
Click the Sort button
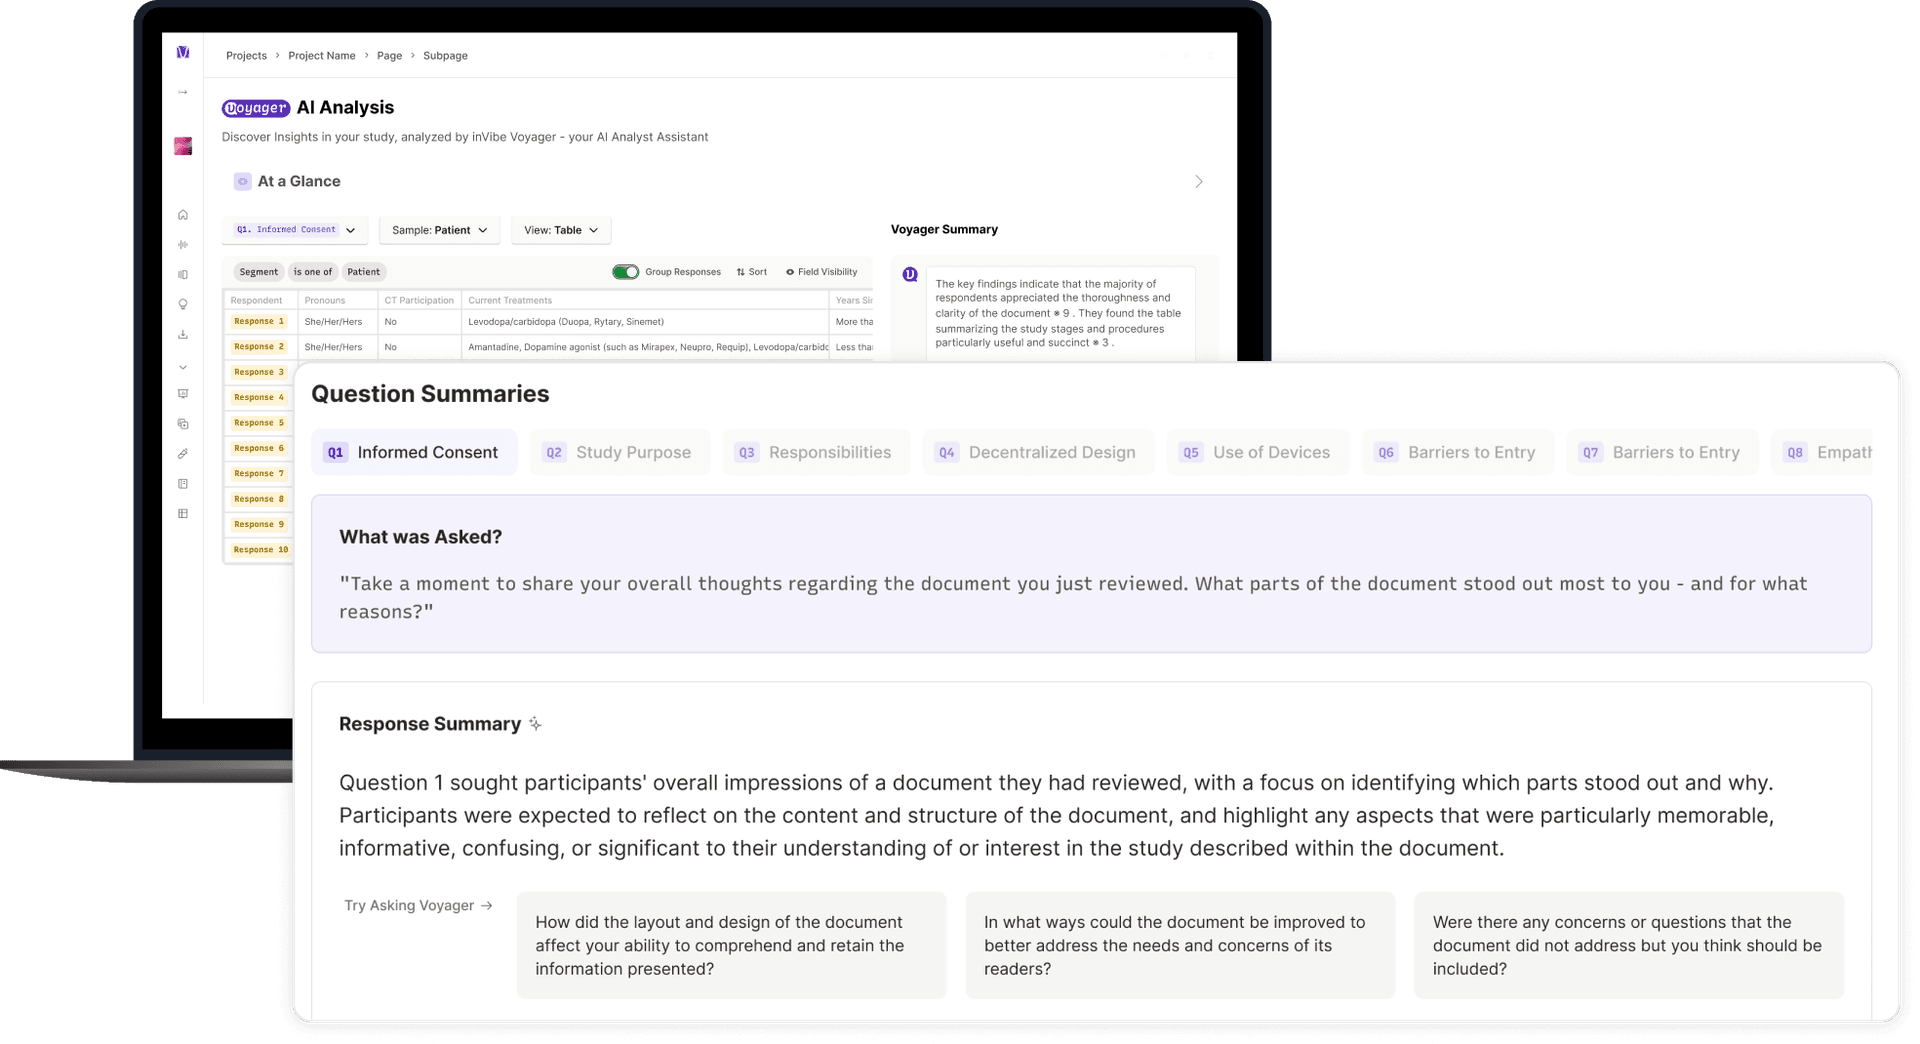point(752,272)
